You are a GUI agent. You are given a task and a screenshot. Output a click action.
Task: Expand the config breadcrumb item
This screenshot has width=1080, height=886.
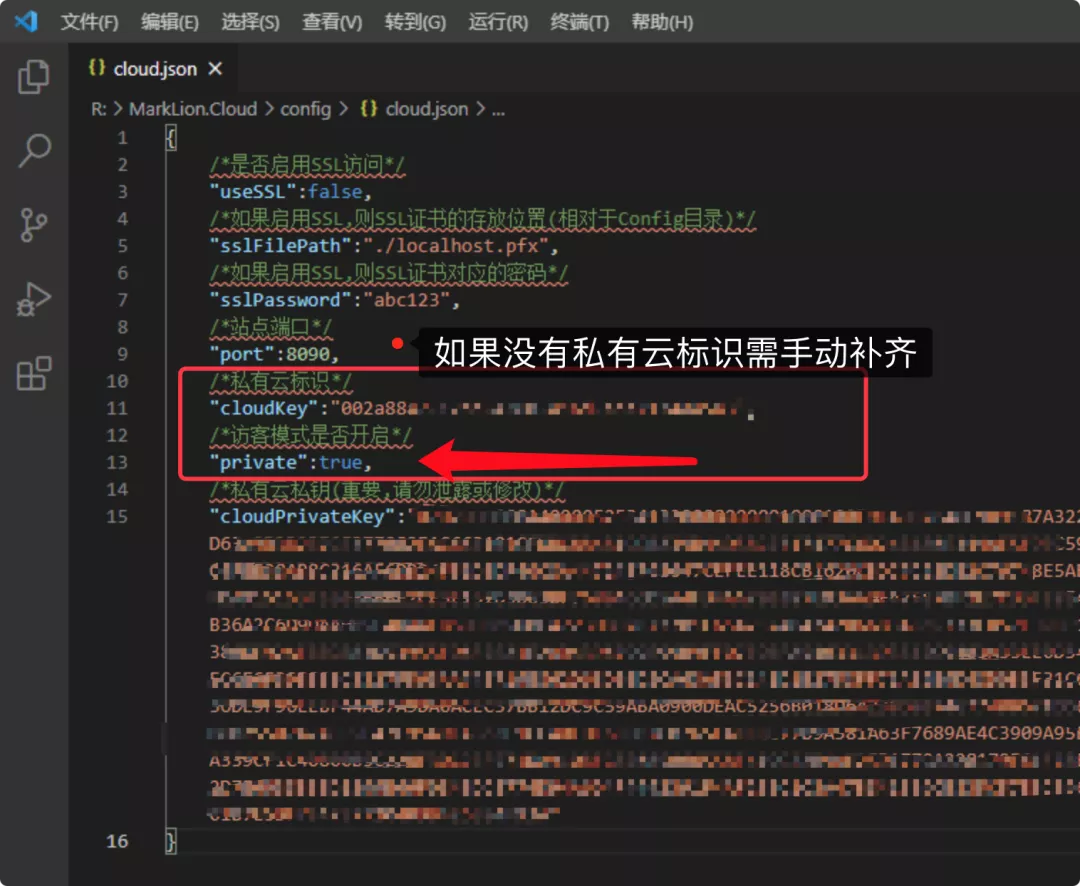306,109
